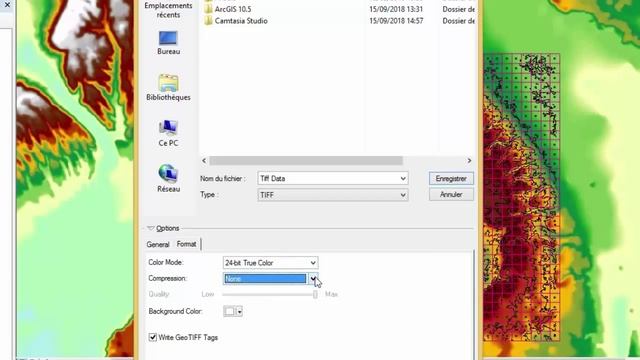The width and height of the screenshot is (640, 360).
Task: Select the Ce PC location
Action: coord(168,133)
